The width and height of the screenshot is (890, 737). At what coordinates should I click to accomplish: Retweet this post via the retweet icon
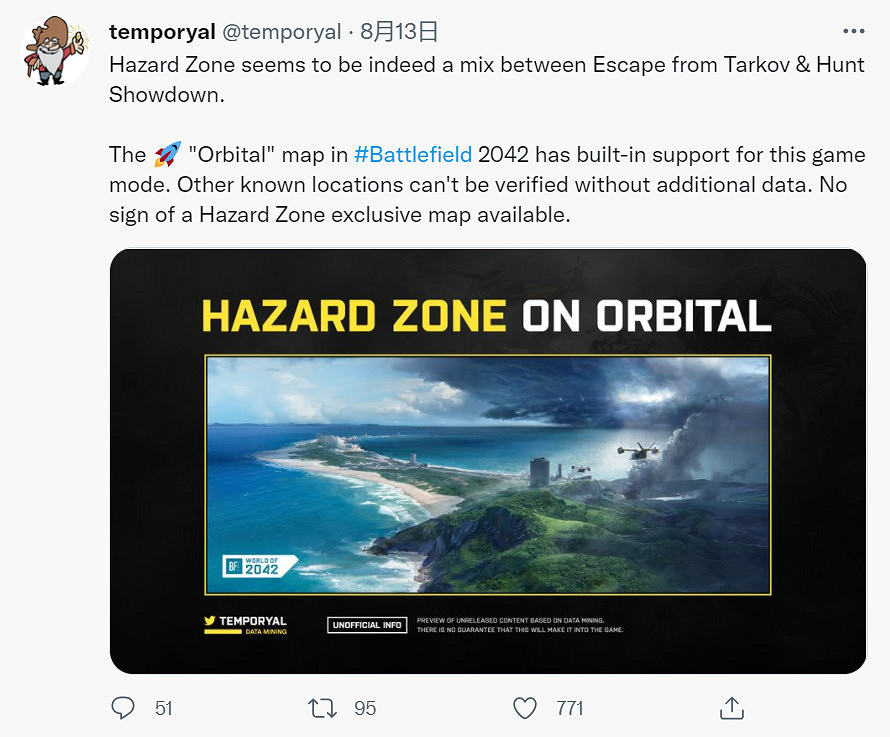[322, 708]
